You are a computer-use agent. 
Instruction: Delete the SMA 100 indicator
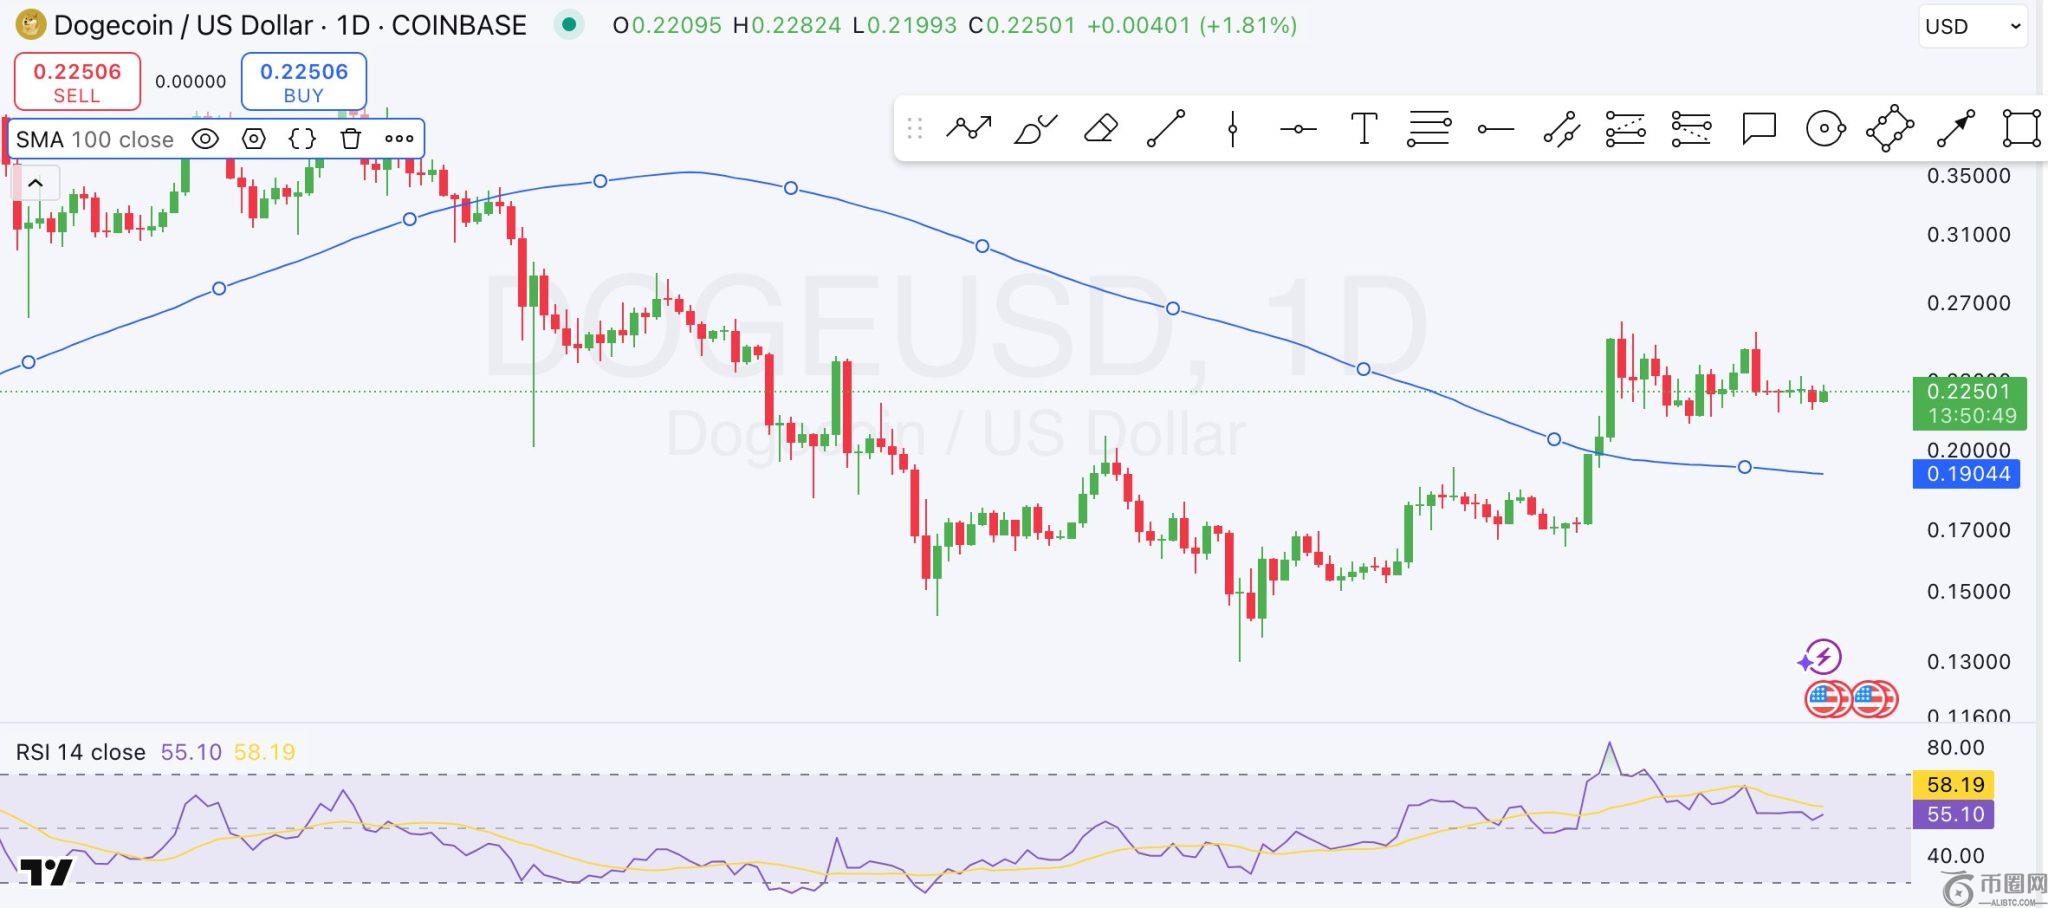click(350, 139)
